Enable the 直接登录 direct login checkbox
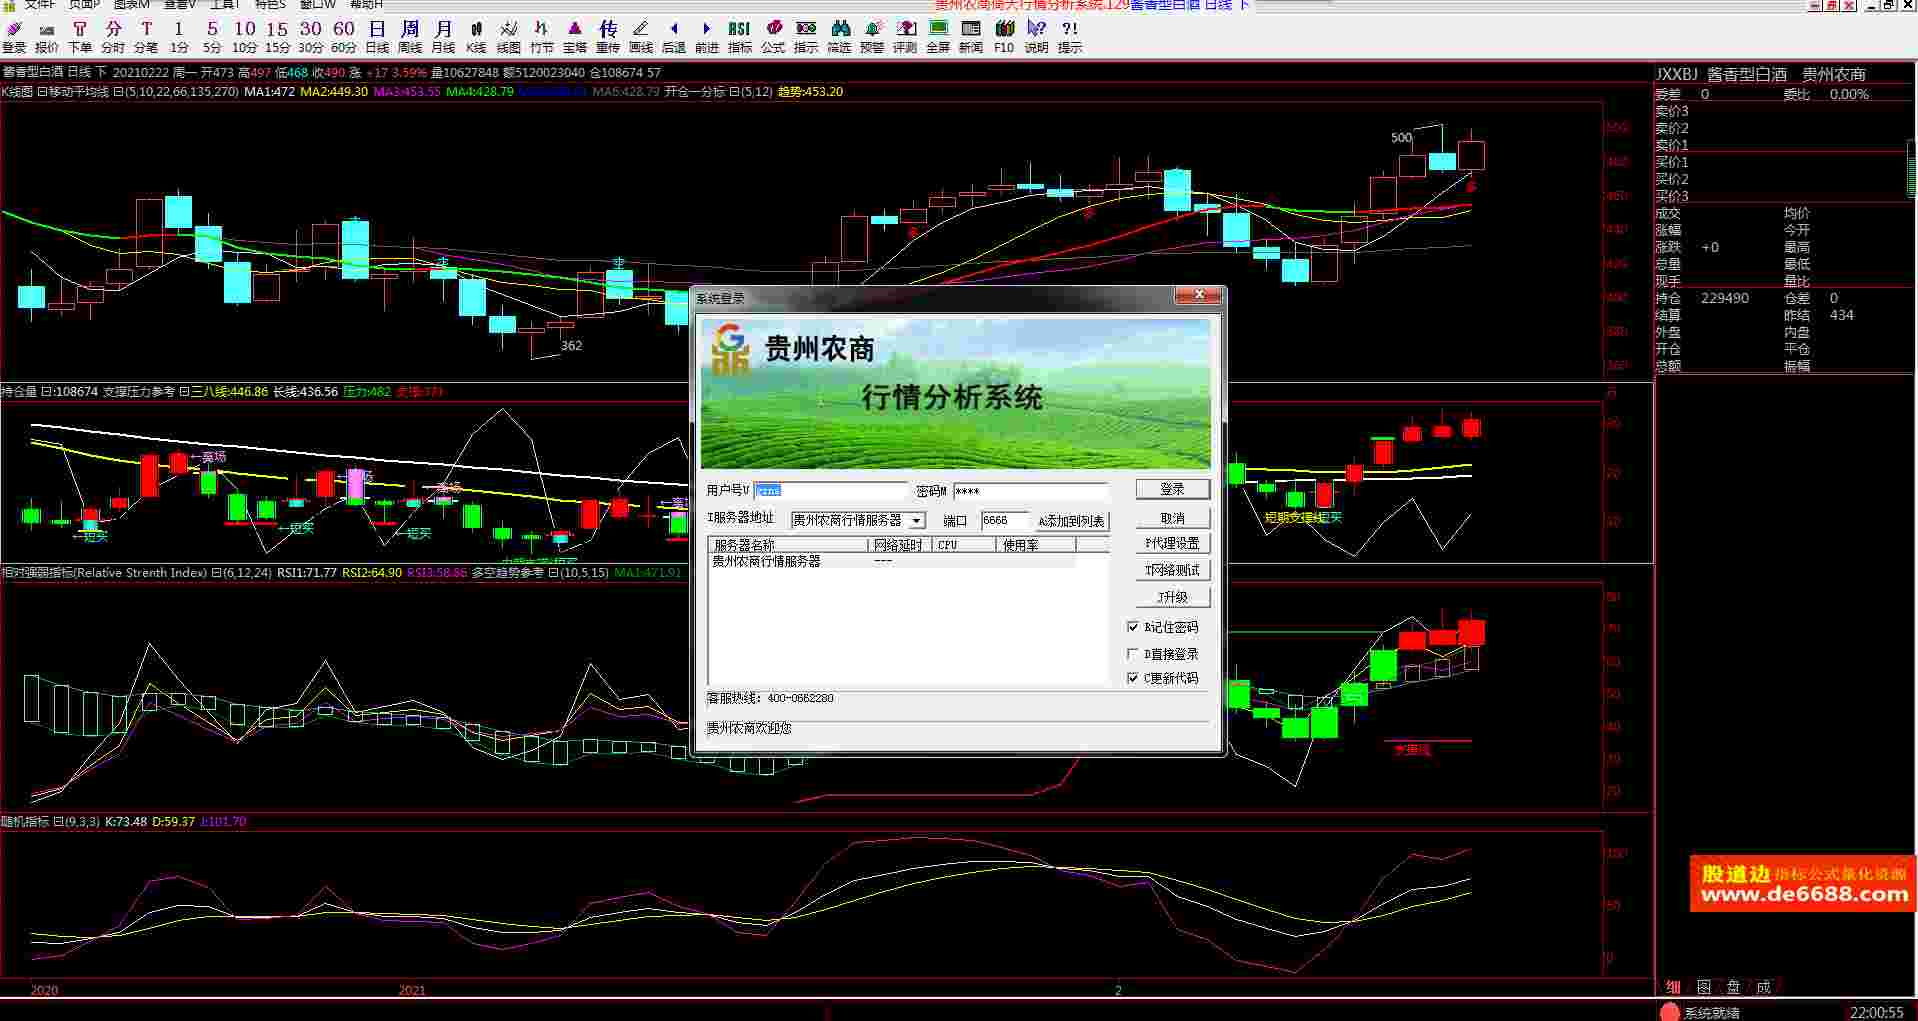This screenshot has width=1918, height=1021. click(1133, 654)
